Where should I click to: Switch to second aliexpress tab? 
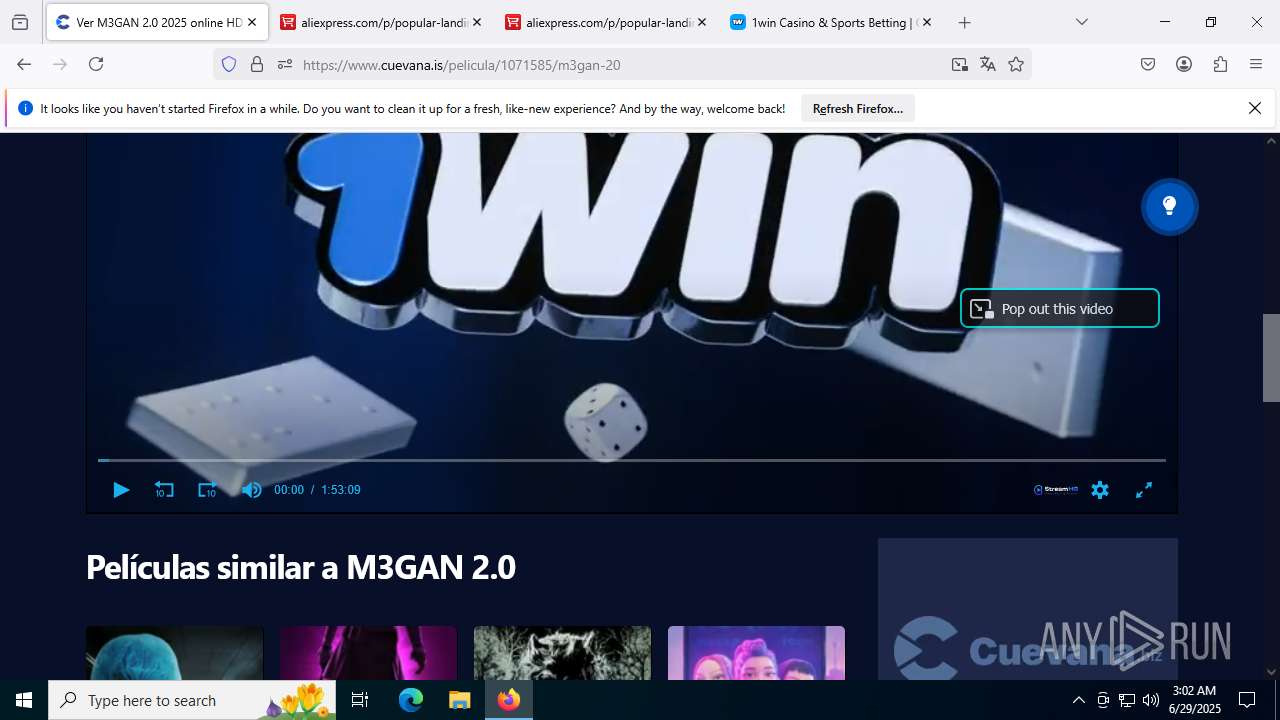pos(606,22)
